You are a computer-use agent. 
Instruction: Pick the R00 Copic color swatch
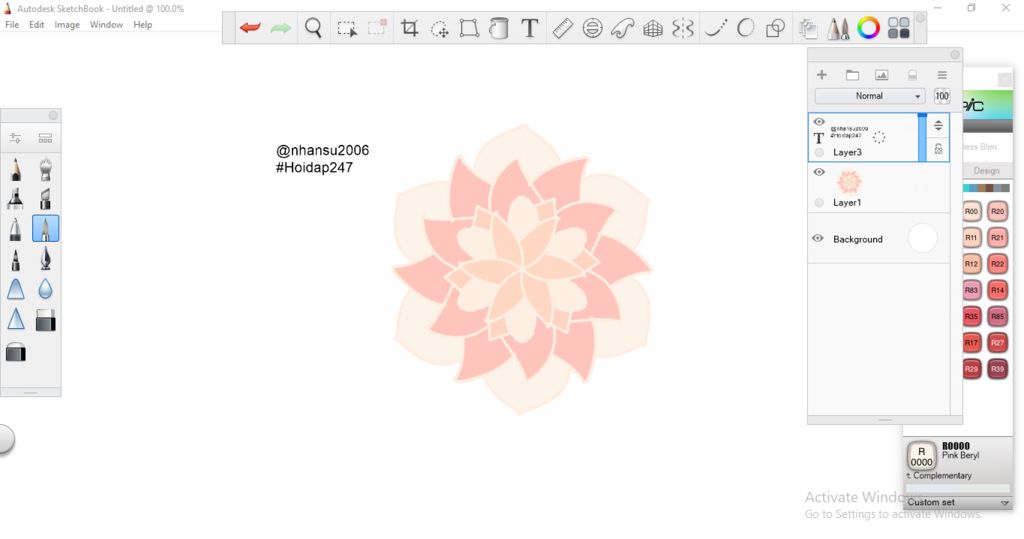pyautogui.click(x=972, y=212)
